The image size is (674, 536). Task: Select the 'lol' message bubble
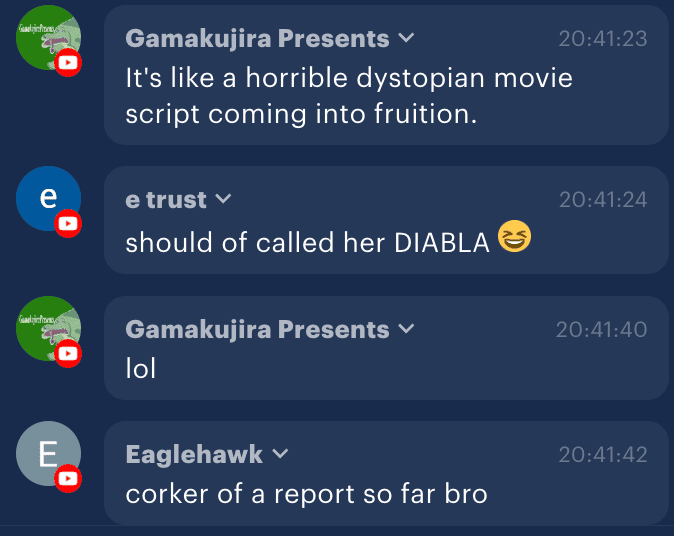point(386,348)
